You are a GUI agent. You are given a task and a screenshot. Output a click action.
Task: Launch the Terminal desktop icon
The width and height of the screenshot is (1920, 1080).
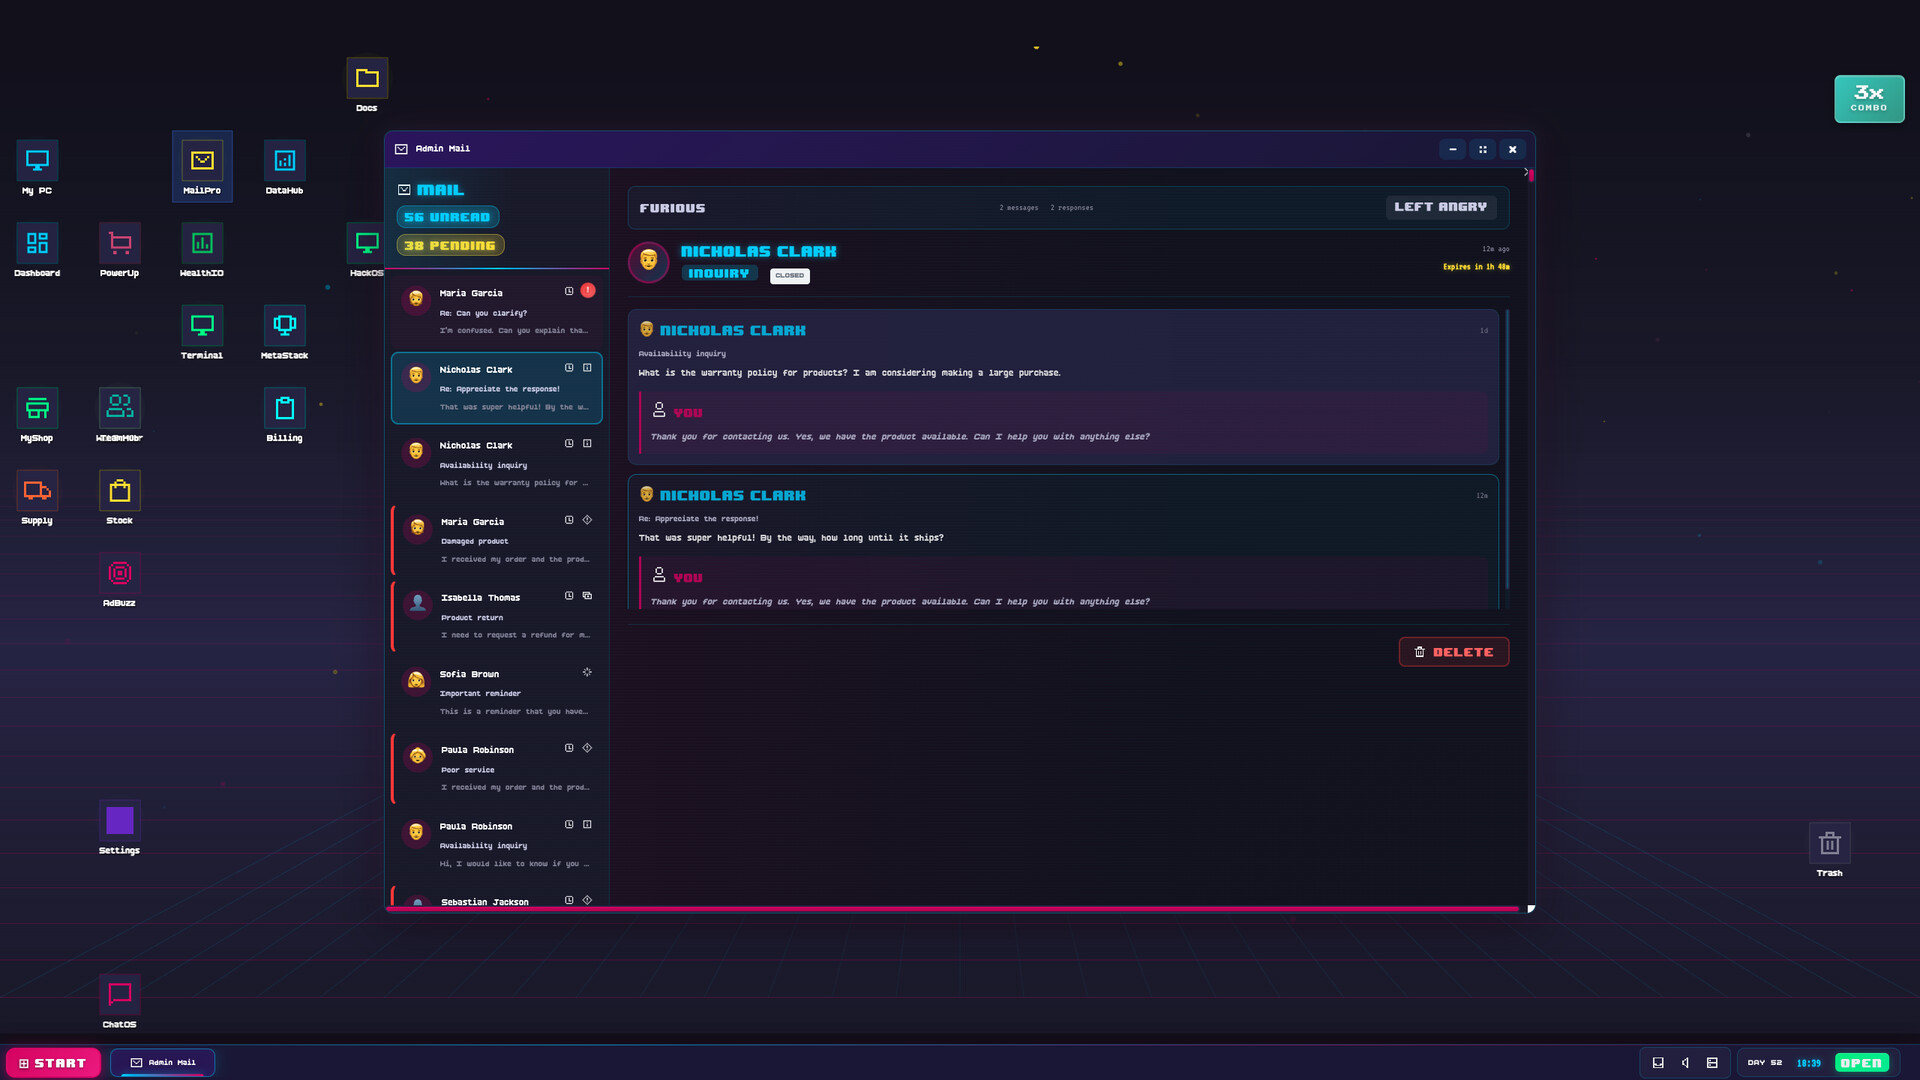[x=201, y=325]
